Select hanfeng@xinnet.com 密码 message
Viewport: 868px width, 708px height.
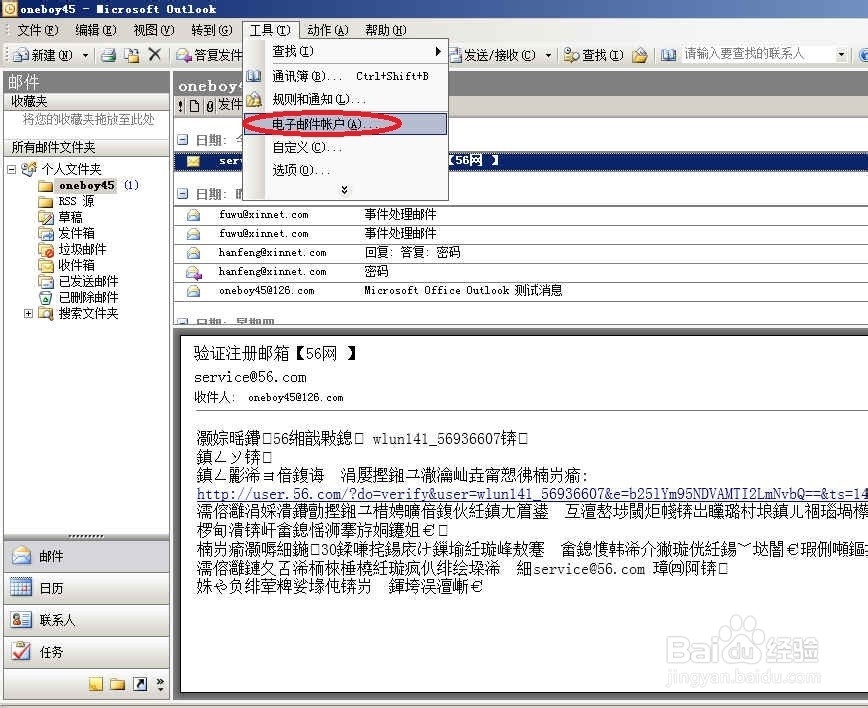click(520, 272)
